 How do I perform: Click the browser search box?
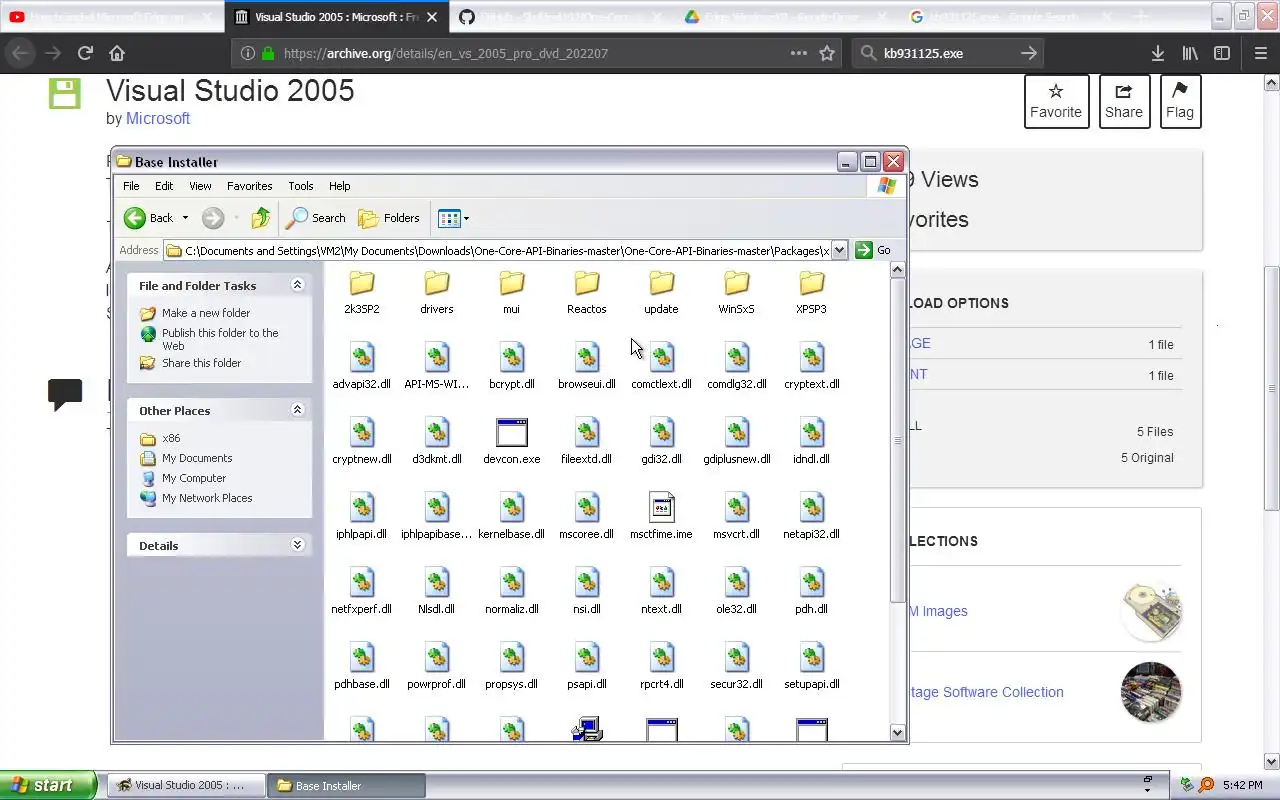948,53
